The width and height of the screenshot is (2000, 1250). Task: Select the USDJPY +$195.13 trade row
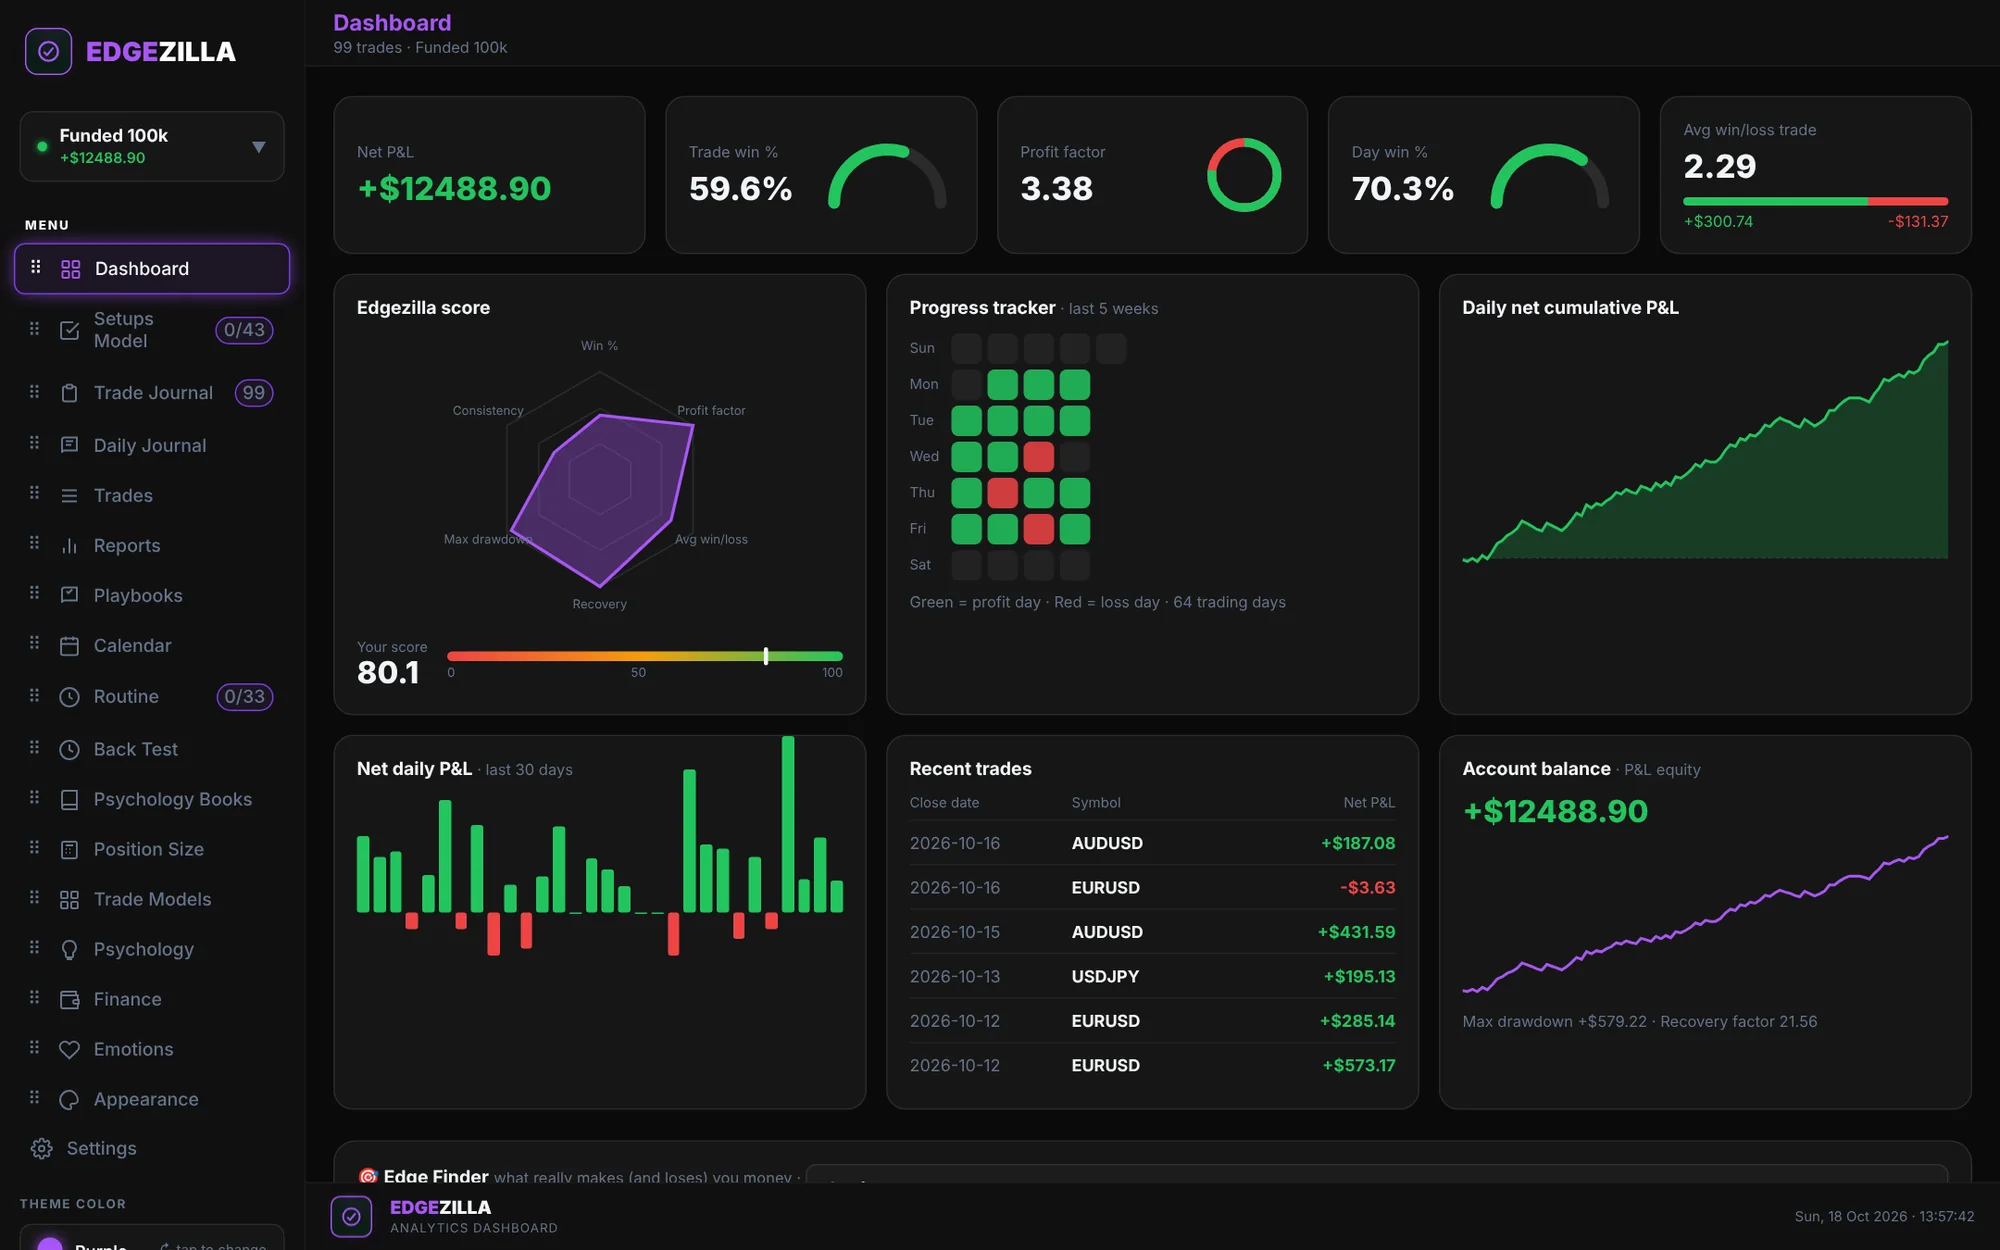point(1152,977)
